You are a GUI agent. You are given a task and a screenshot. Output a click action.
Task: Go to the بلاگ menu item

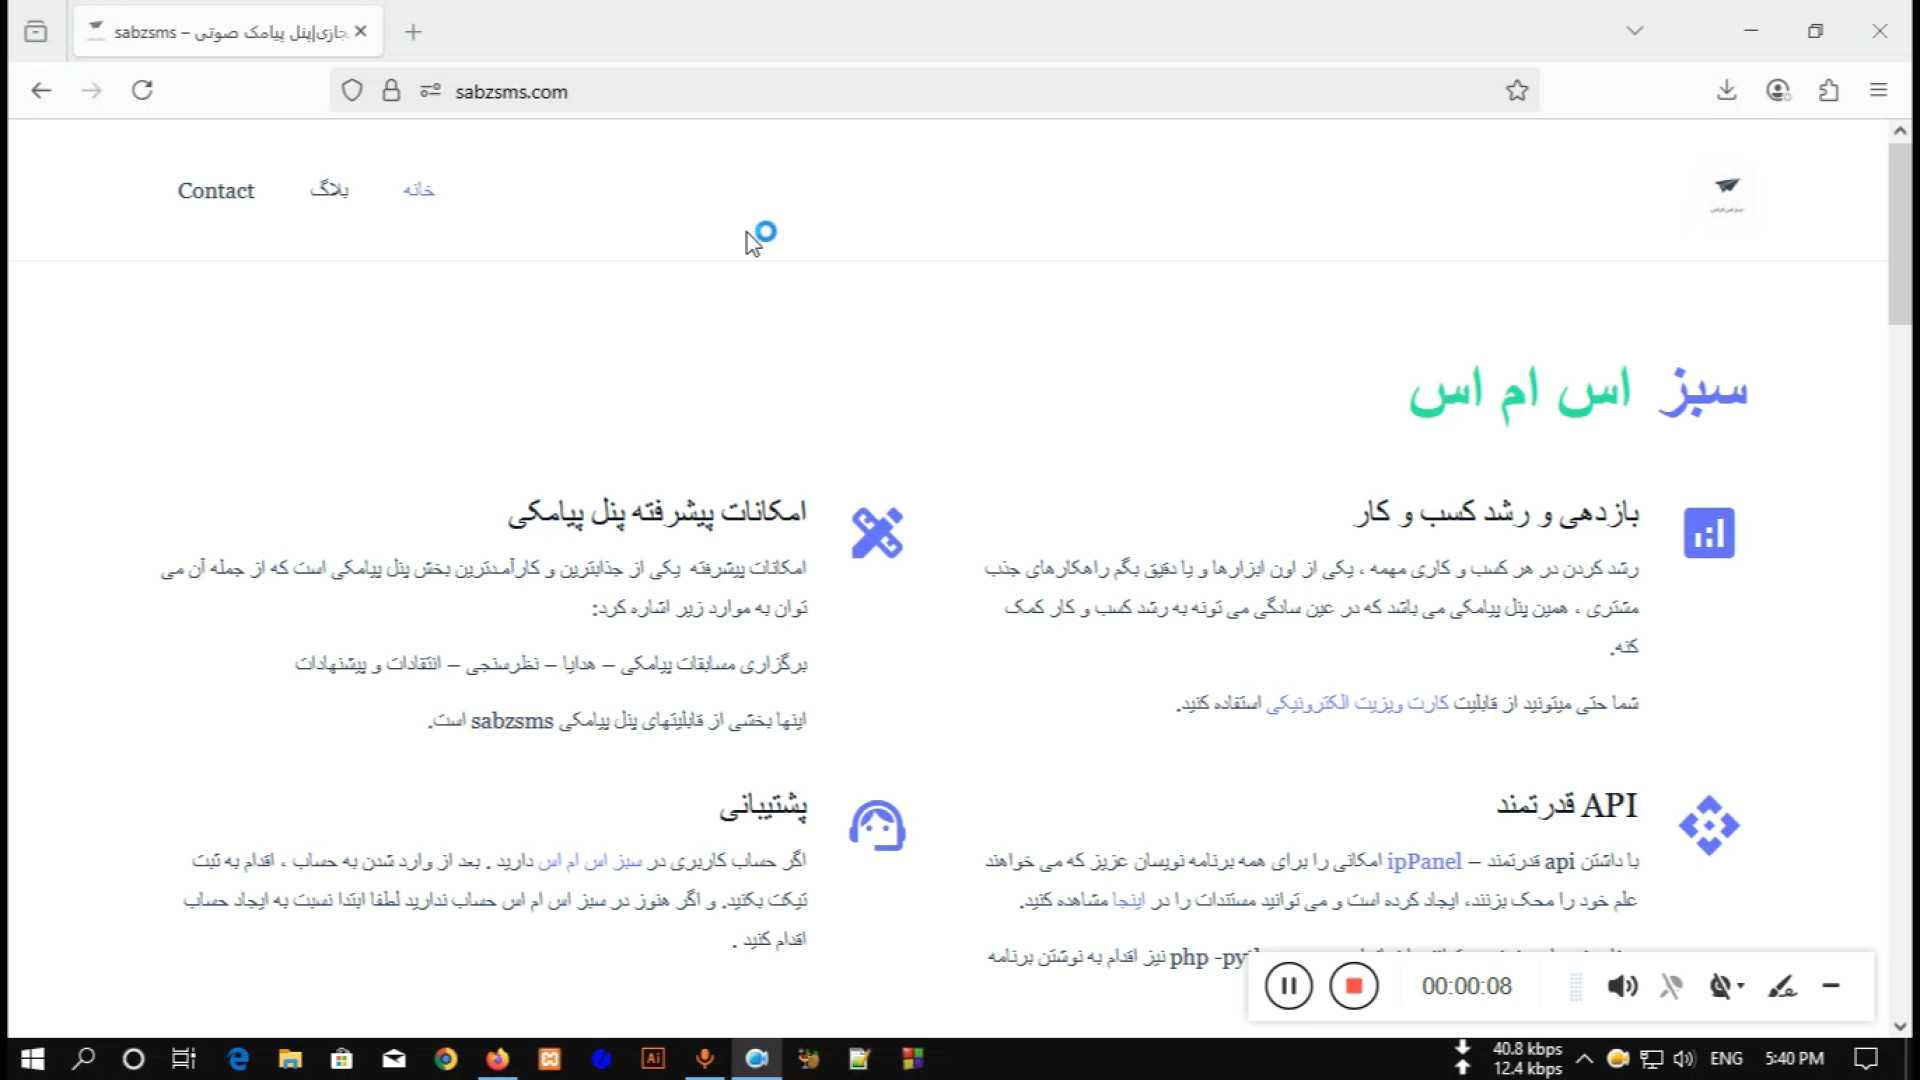(329, 189)
